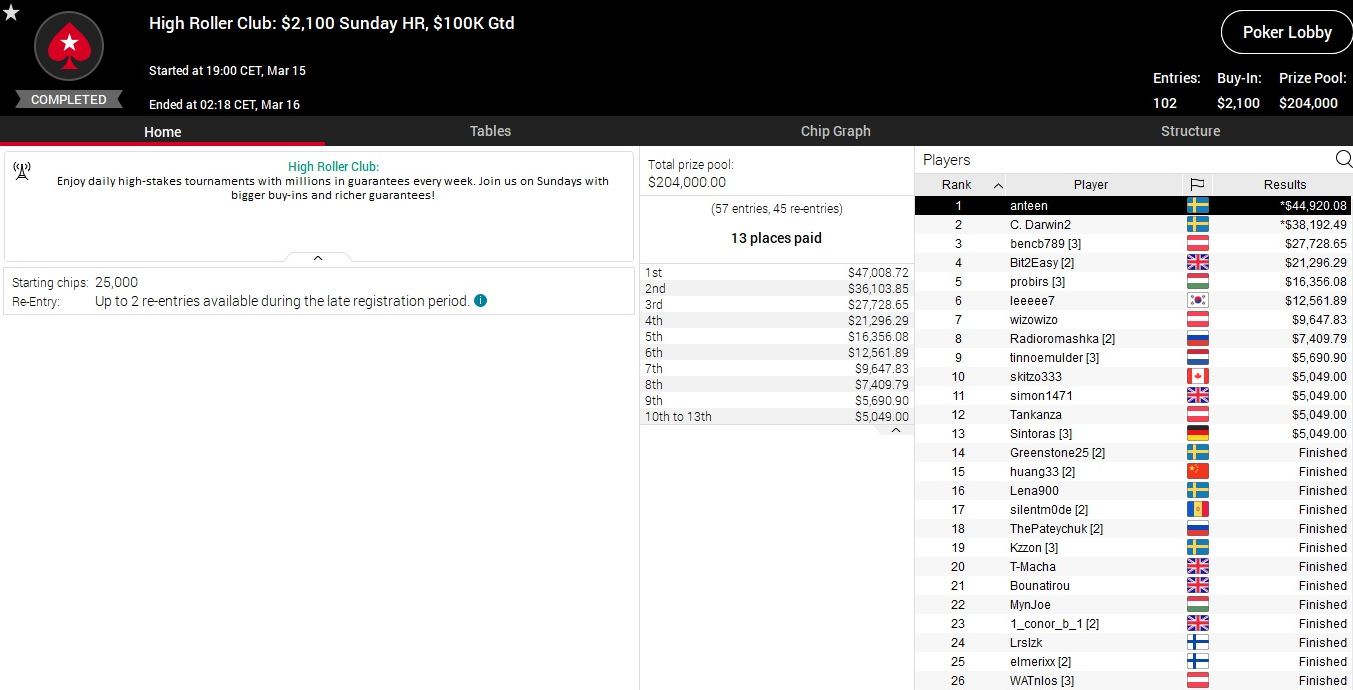Collapse the High Roller Club banner
This screenshot has height=690, width=1353.
[x=318, y=258]
